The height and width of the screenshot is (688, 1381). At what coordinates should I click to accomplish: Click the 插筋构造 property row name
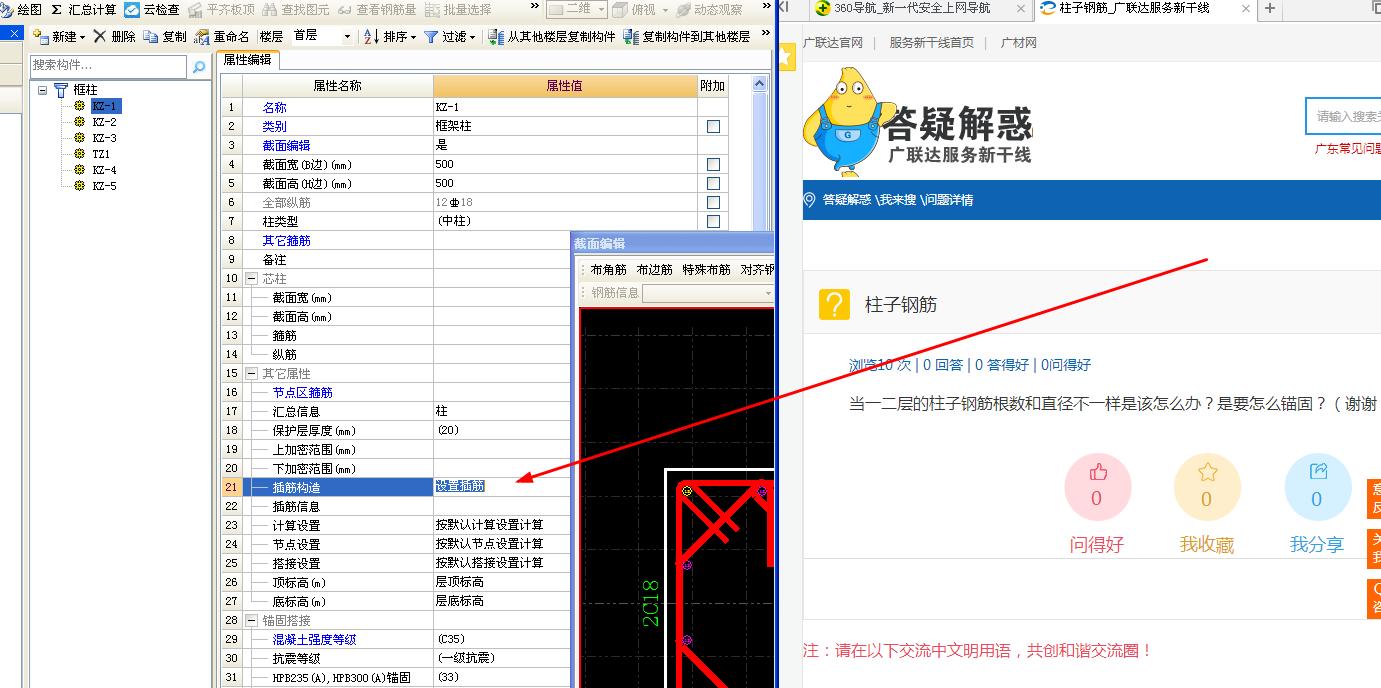296,487
